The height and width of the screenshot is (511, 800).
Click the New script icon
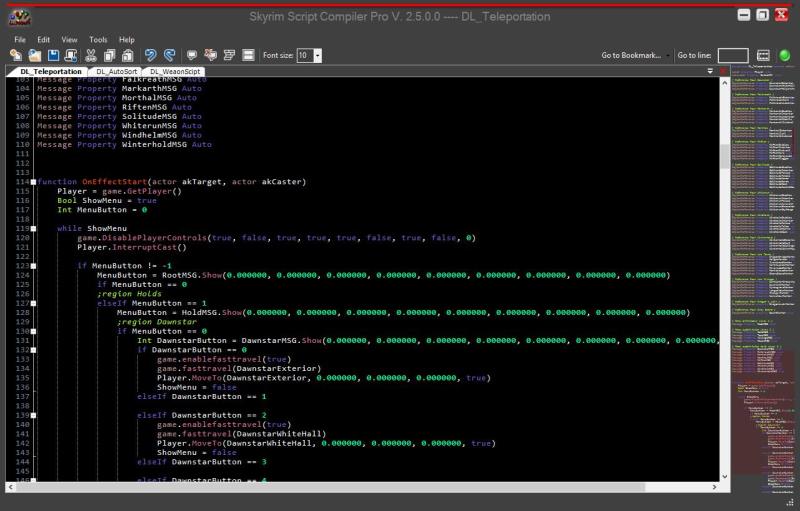click(x=16, y=55)
